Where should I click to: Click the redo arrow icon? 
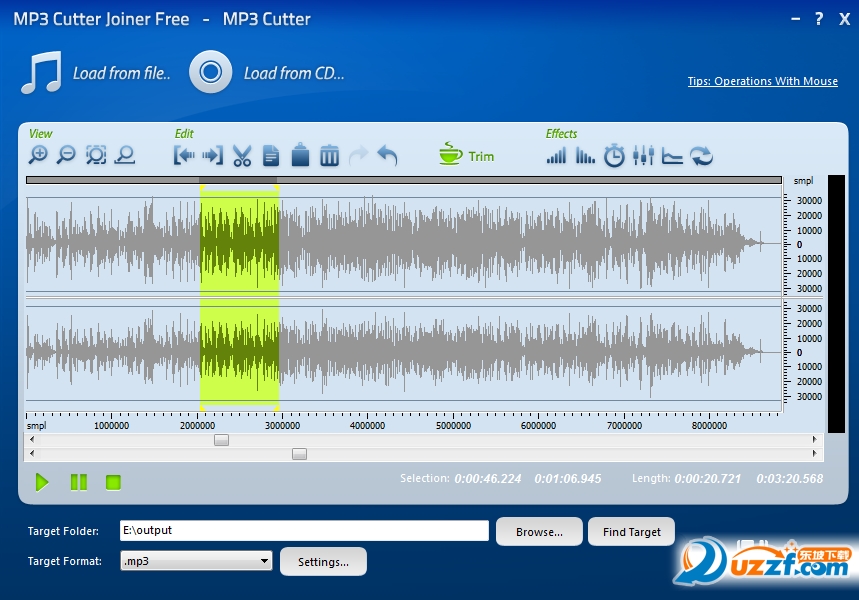pyautogui.click(x=359, y=156)
